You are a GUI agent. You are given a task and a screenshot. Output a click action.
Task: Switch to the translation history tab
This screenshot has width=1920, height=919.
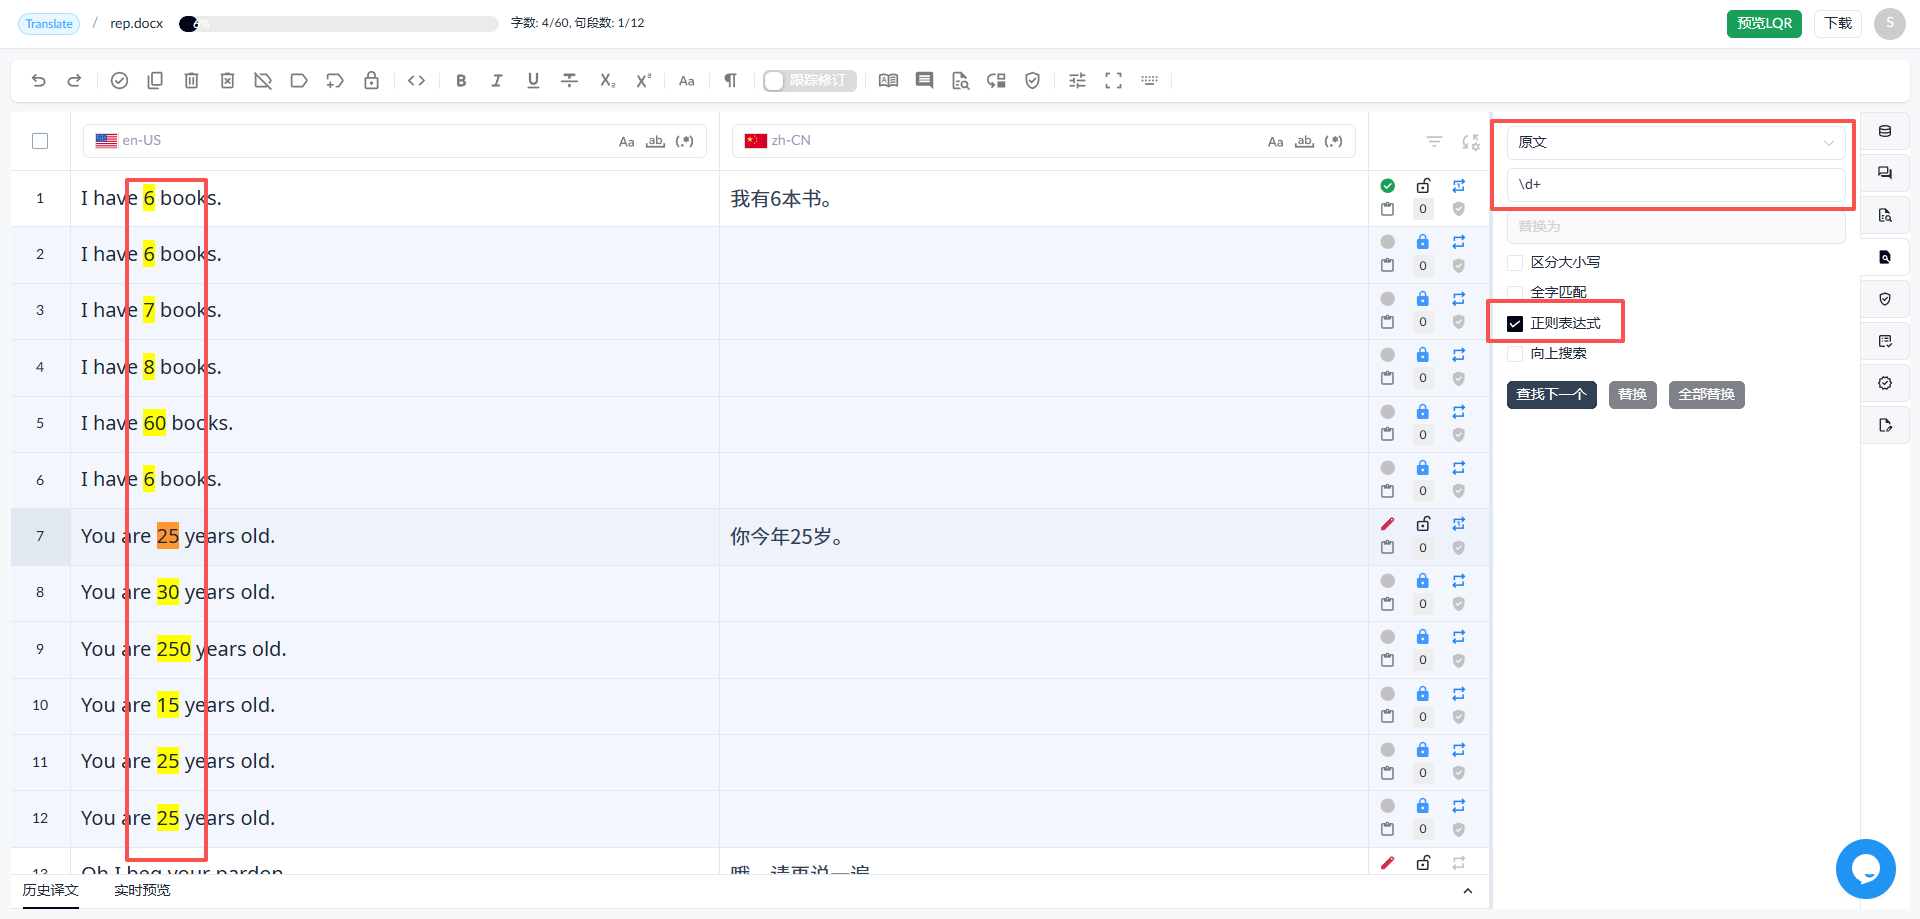(x=51, y=890)
